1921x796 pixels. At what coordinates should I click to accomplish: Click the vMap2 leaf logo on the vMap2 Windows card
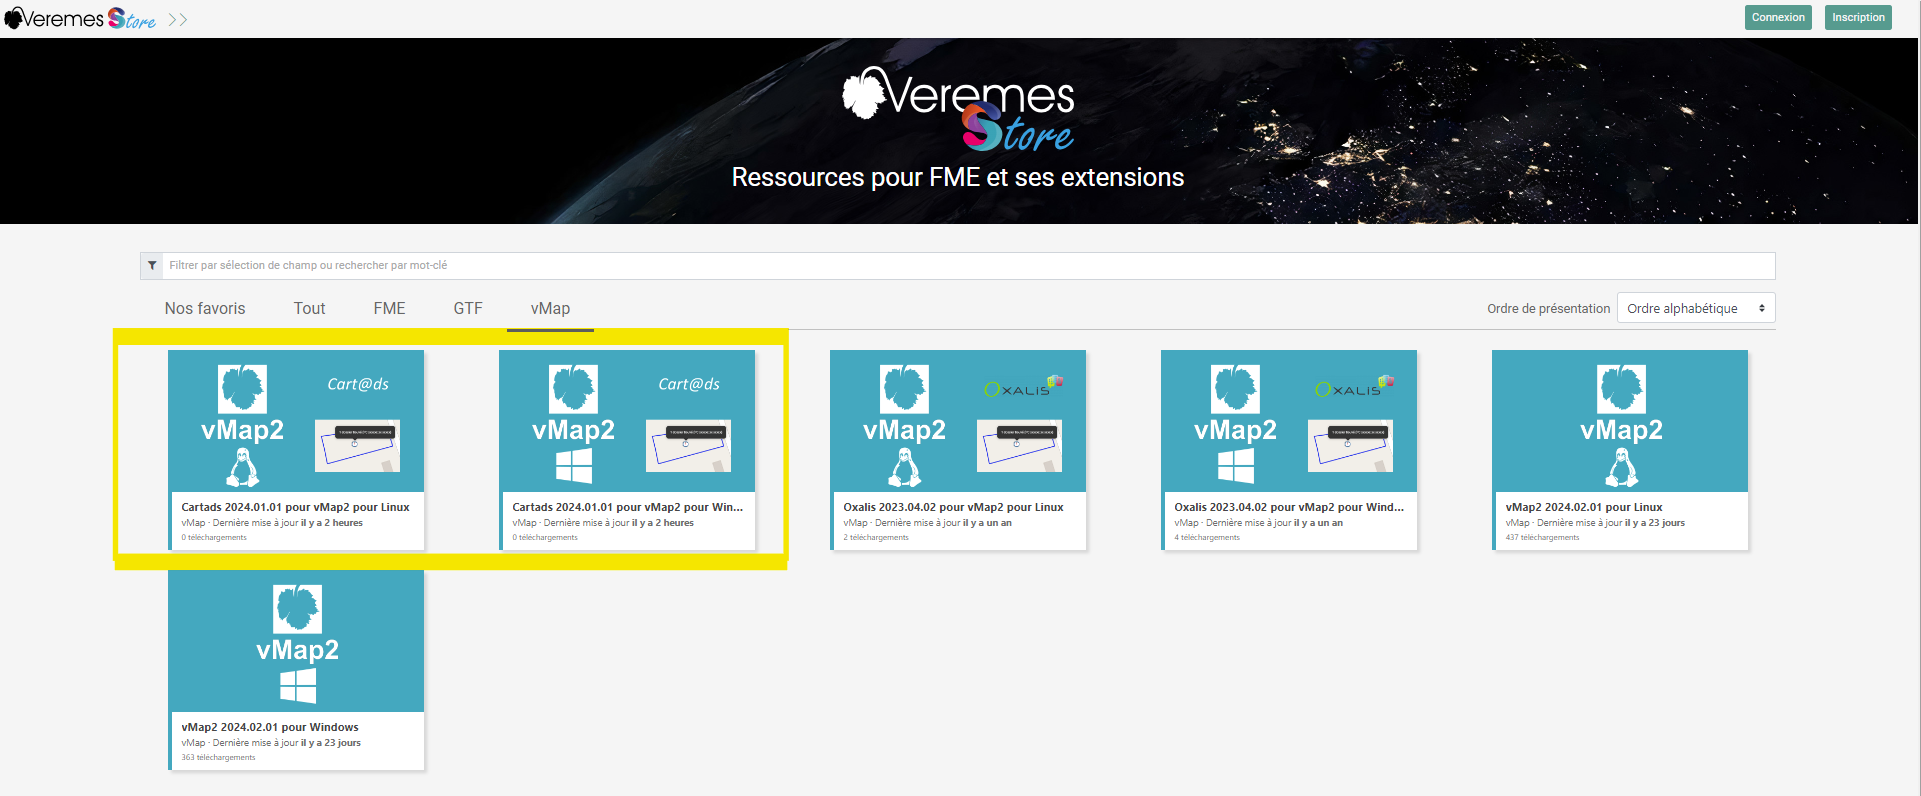tap(298, 609)
